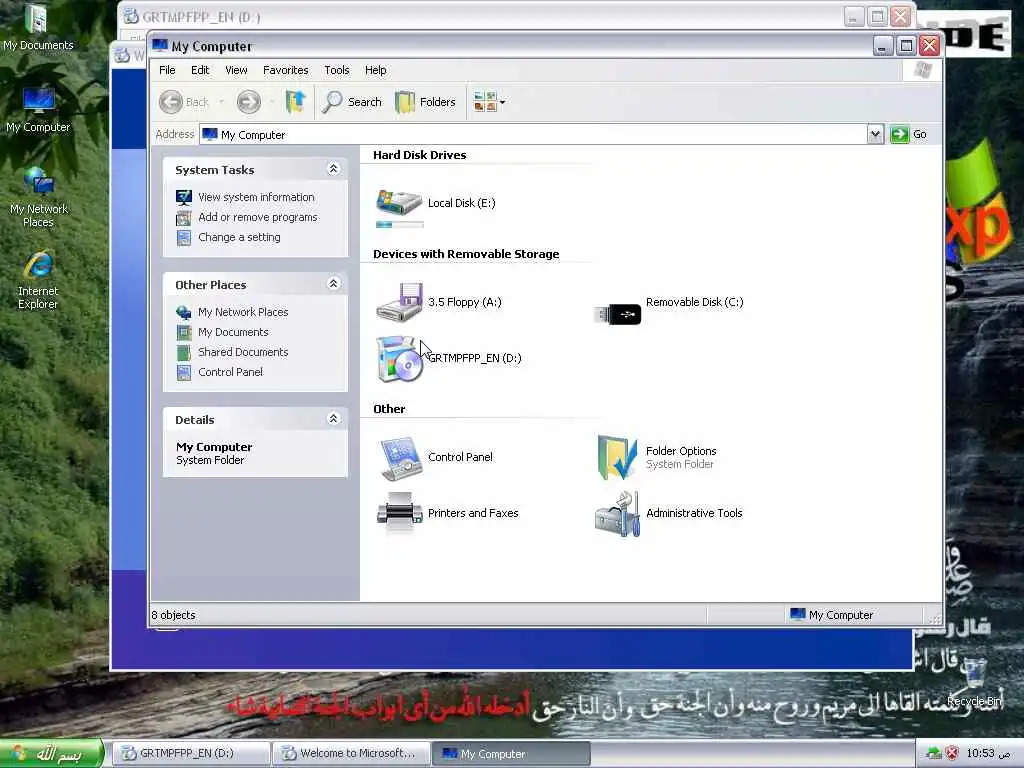The height and width of the screenshot is (768, 1024).
Task: Collapse the Details panel
Action: point(333,419)
